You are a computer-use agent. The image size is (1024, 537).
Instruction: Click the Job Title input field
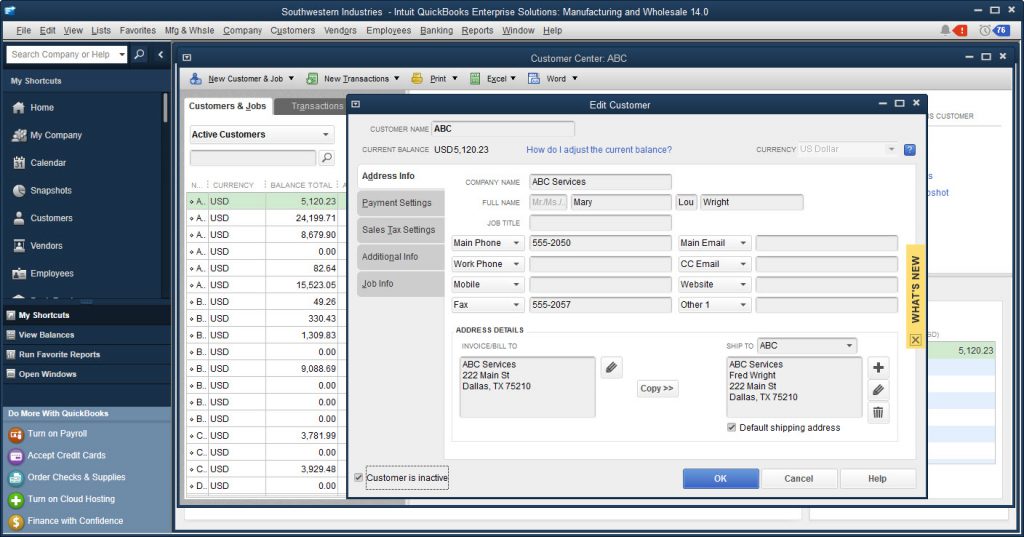pos(600,223)
